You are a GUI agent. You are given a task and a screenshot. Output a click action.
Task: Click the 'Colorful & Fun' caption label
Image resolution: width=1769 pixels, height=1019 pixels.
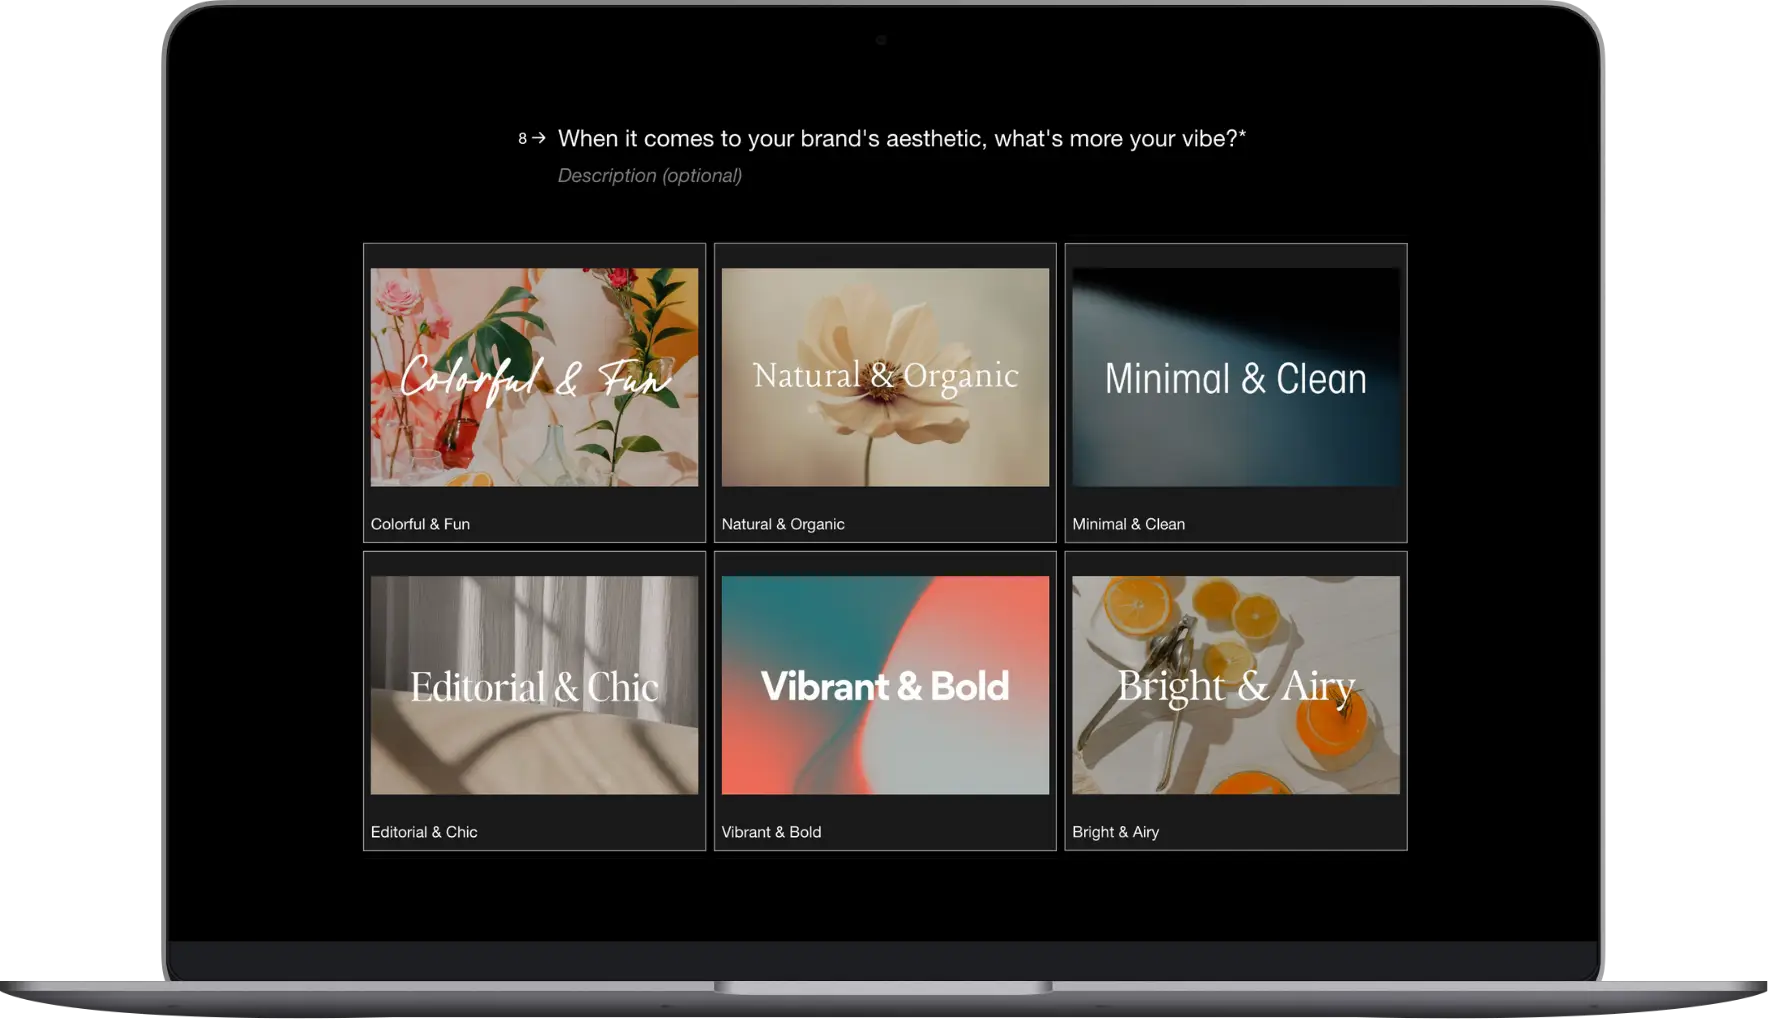[420, 524]
